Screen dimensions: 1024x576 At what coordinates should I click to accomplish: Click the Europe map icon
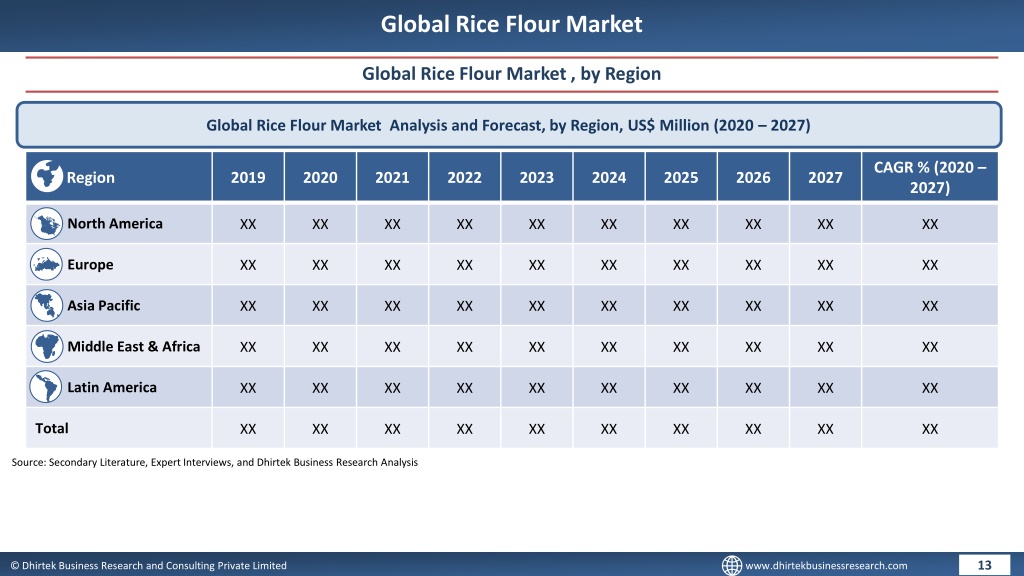[46, 264]
